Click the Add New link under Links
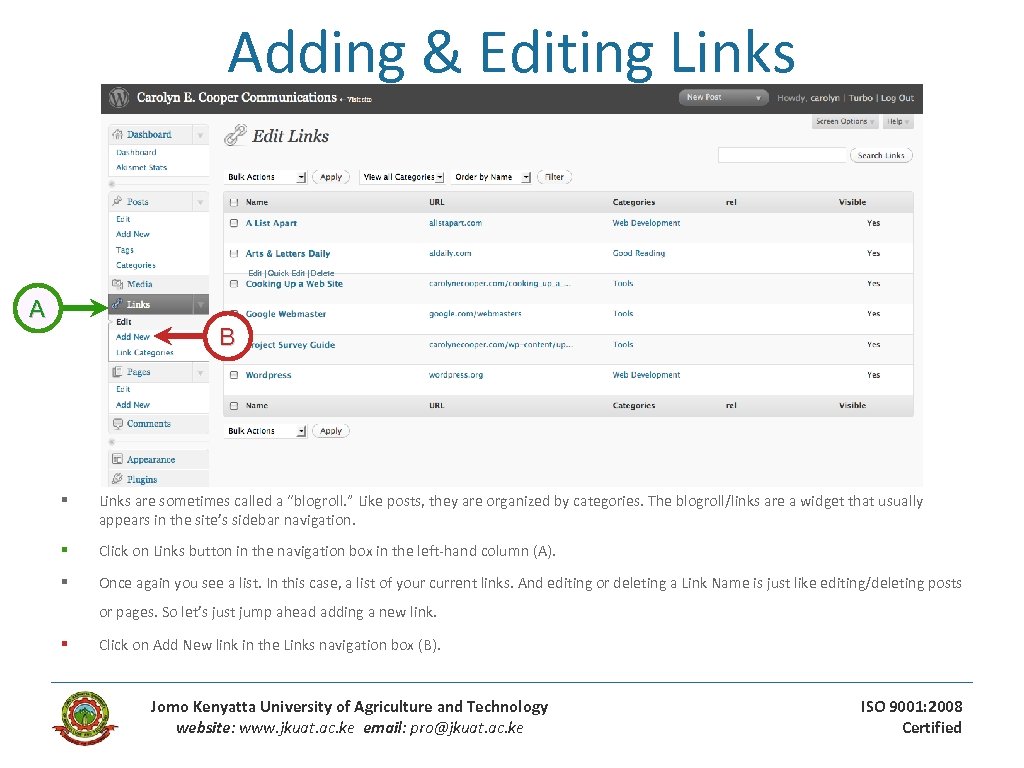Screen dimensions: 1024x768 pos(131,337)
